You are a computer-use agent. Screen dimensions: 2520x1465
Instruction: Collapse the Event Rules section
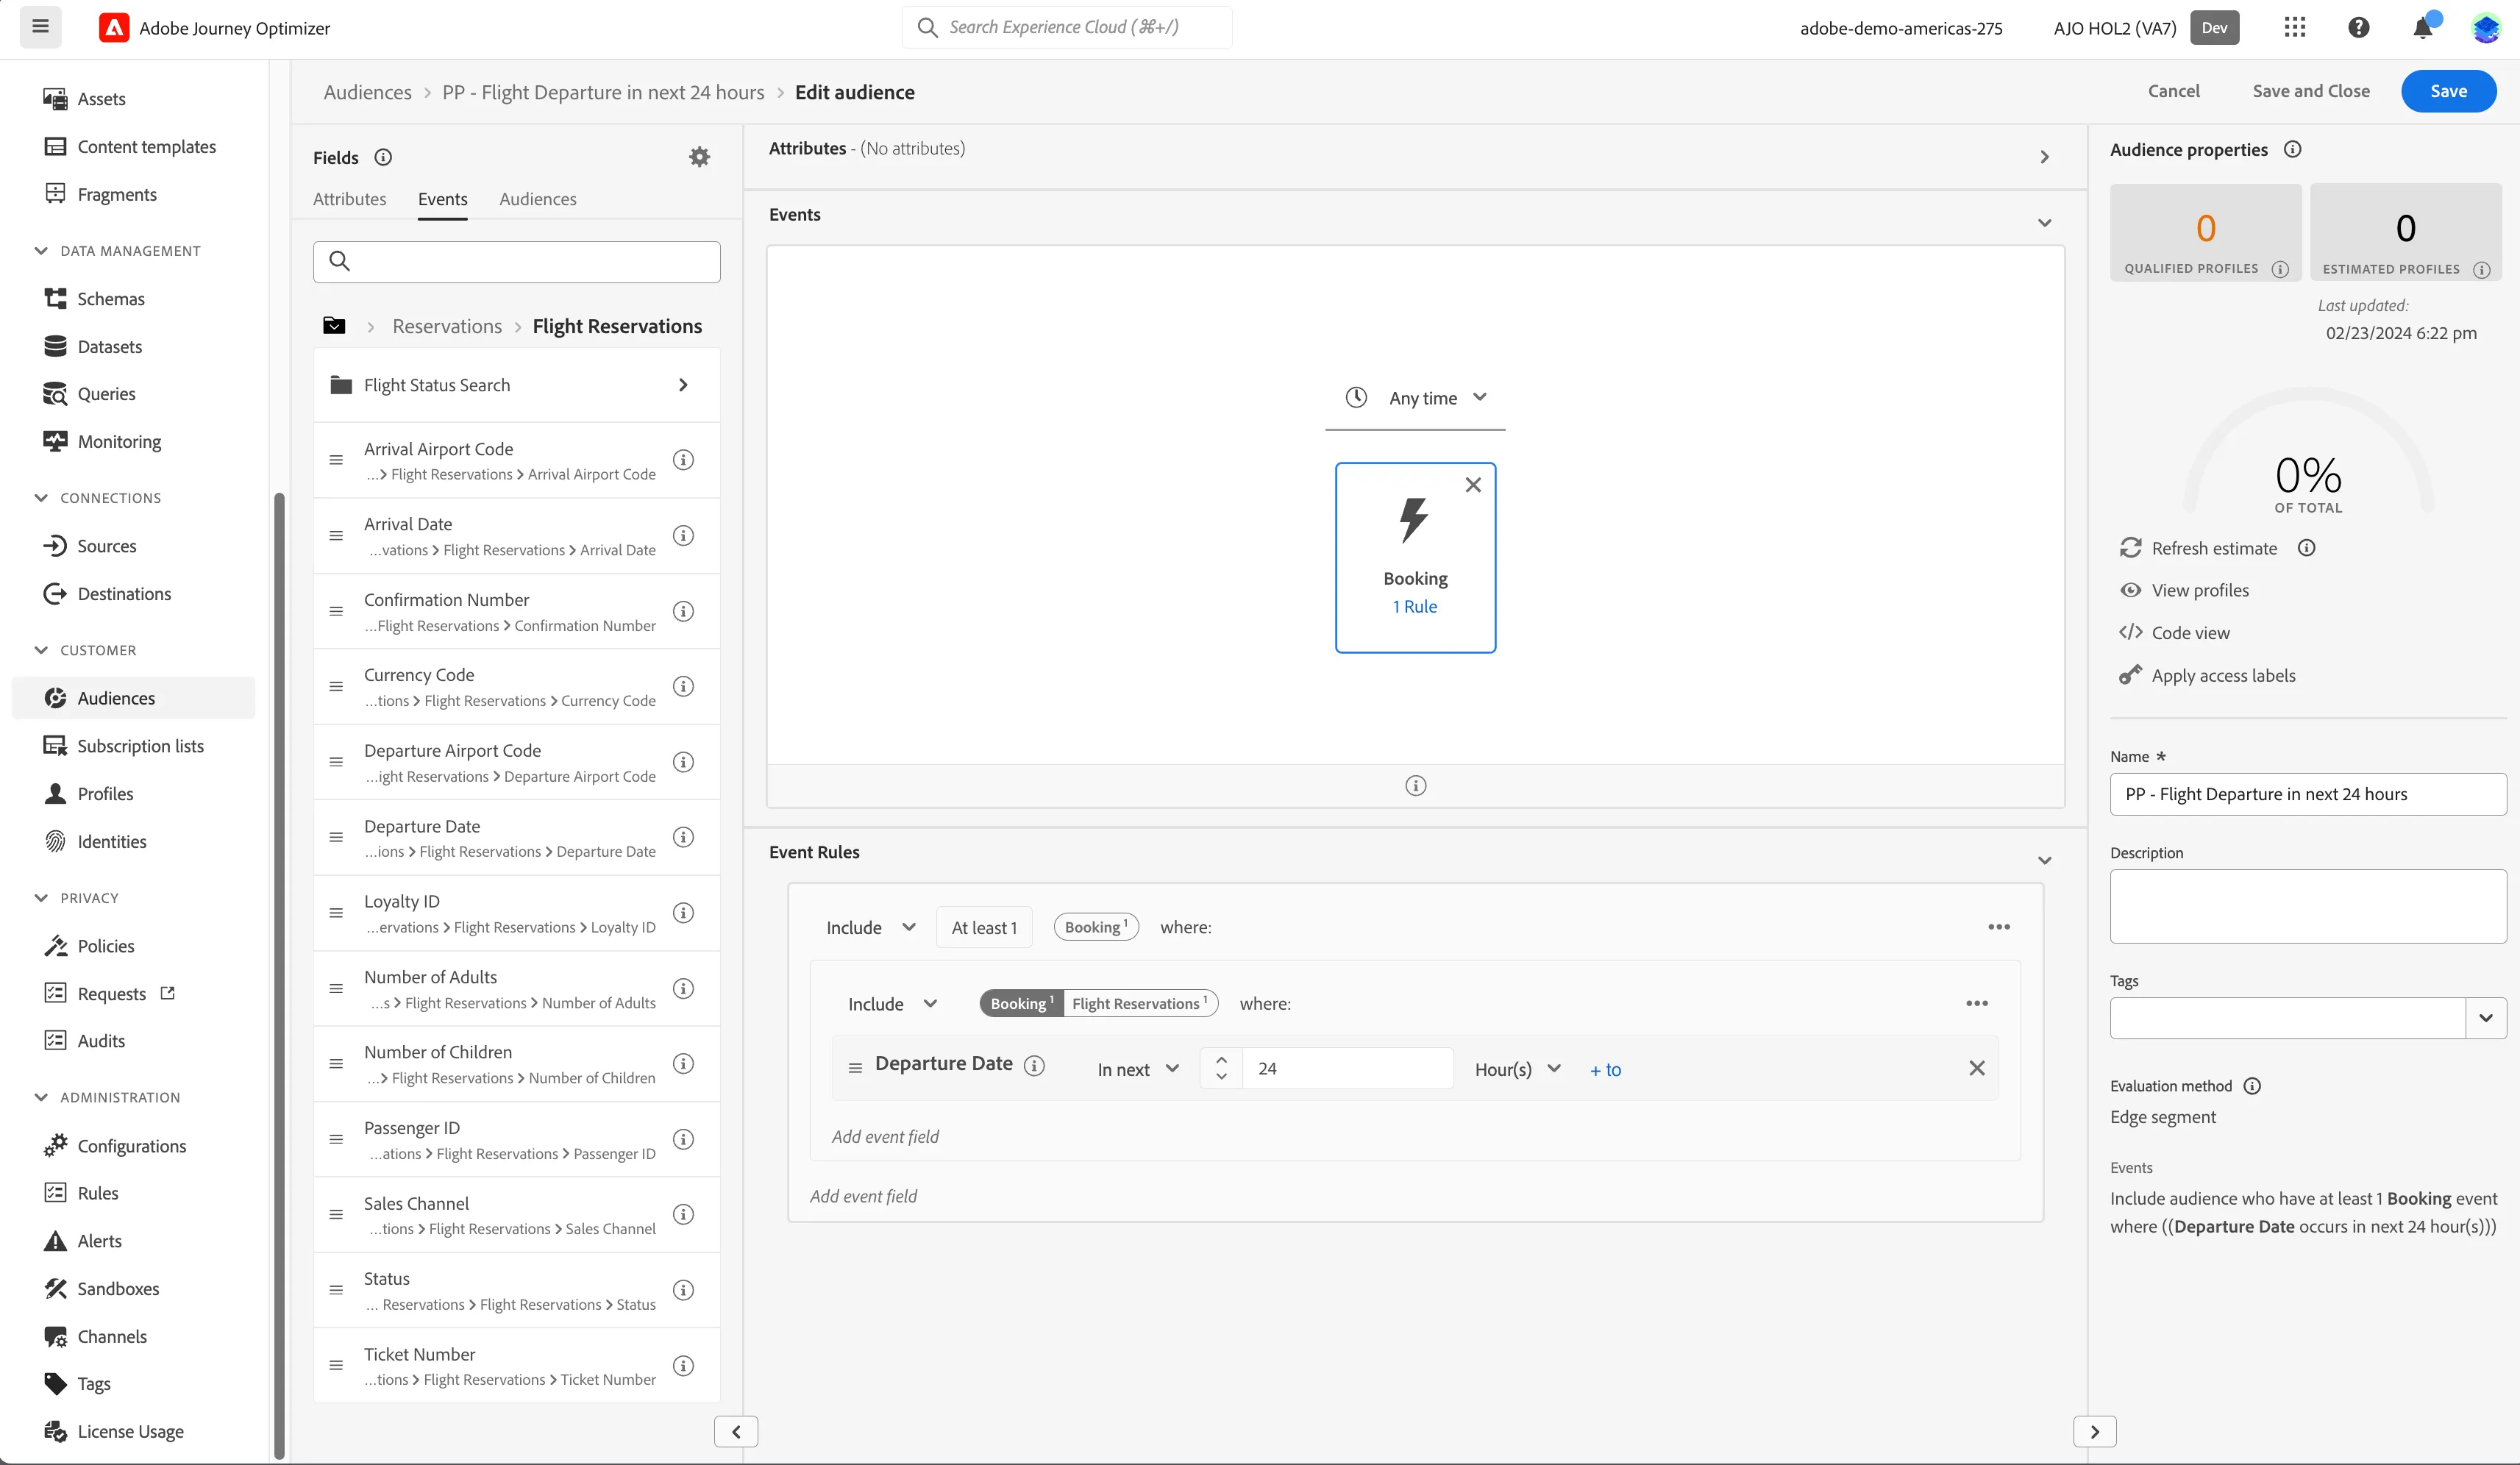[2045, 860]
